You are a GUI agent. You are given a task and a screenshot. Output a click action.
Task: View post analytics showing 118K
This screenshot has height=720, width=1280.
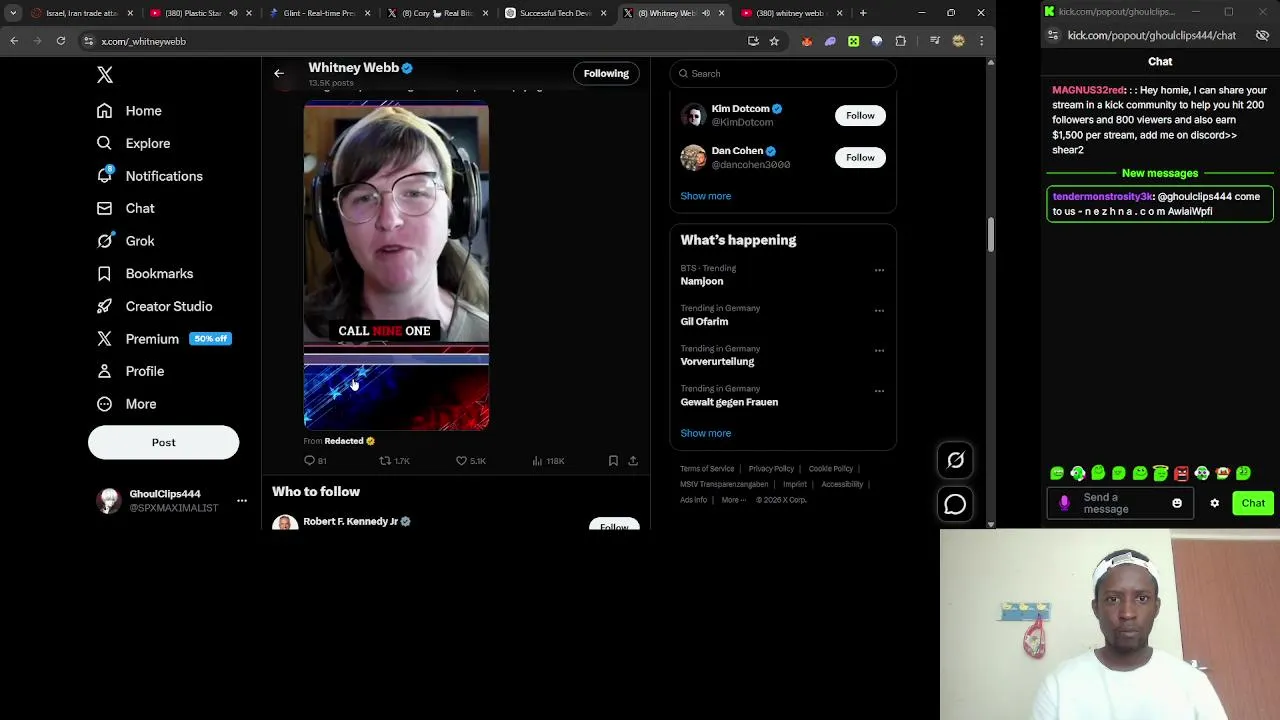click(548, 461)
